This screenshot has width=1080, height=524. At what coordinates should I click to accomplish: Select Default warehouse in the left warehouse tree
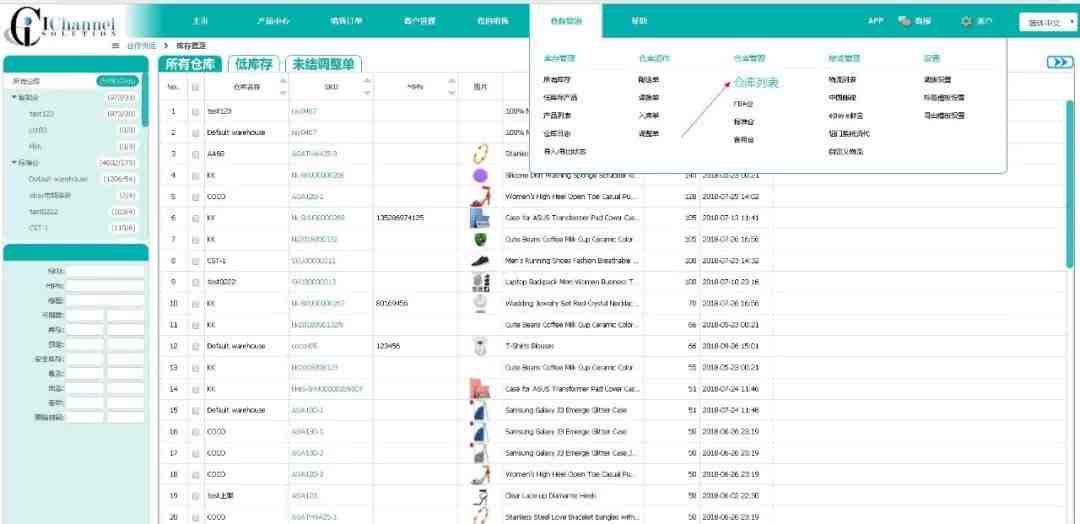(58, 180)
